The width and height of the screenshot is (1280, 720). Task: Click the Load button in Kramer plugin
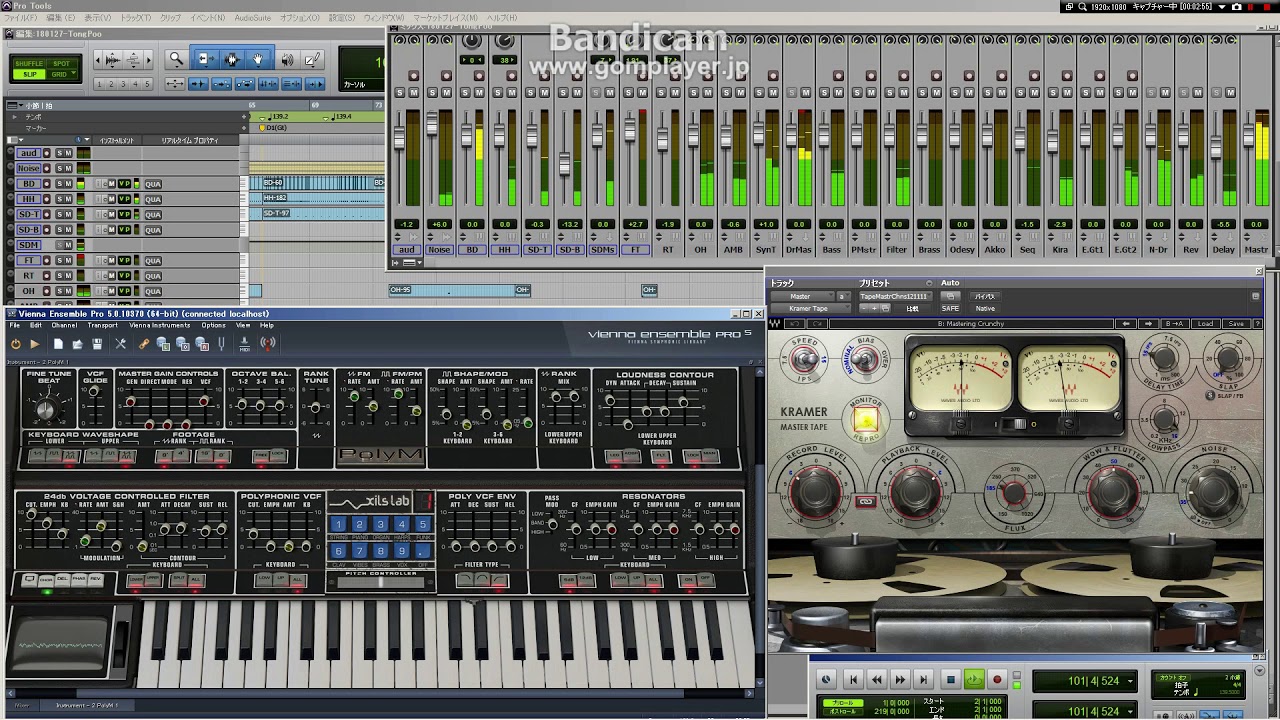1206,324
